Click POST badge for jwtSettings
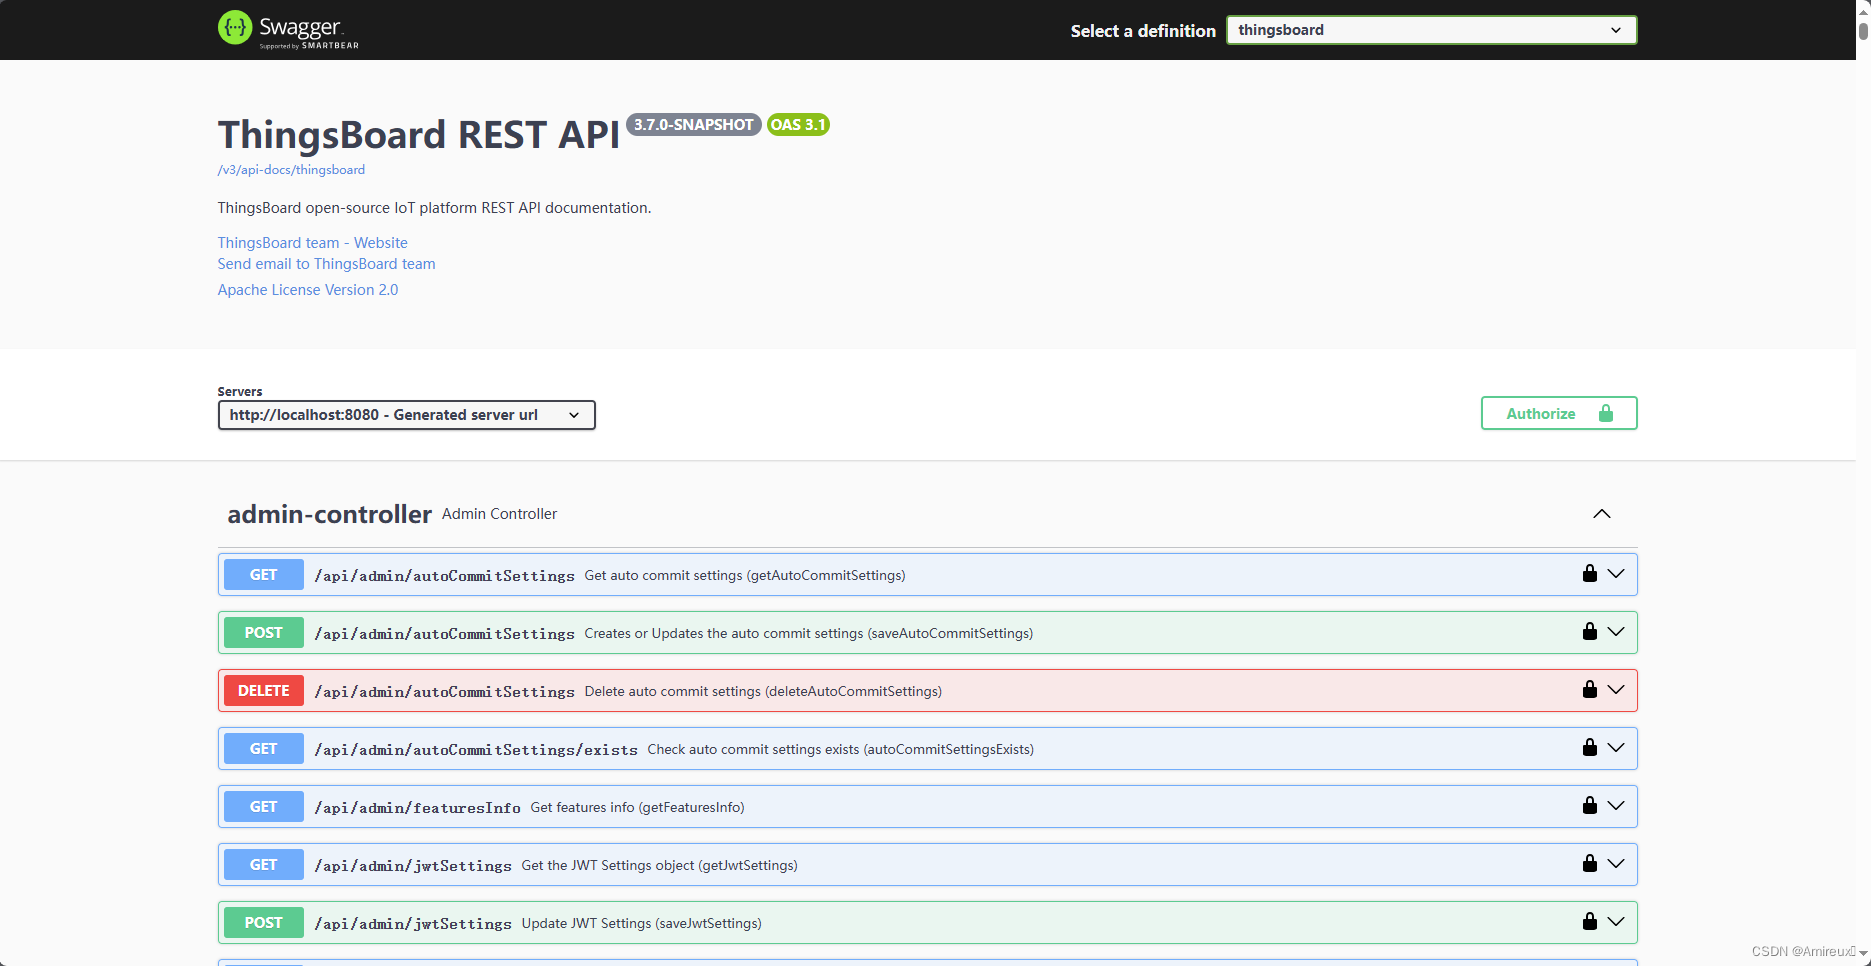The image size is (1871, 966). (263, 923)
